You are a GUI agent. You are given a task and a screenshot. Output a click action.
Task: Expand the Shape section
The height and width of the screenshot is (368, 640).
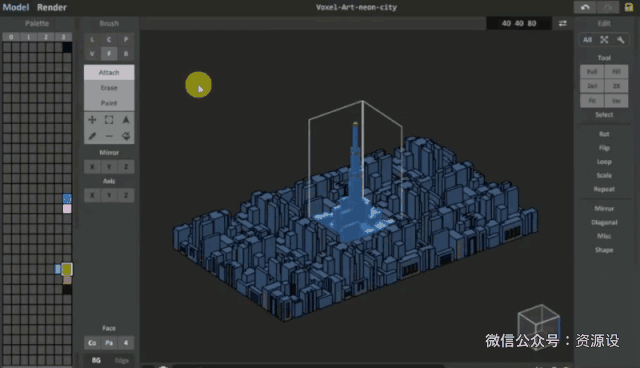(604, 250)
